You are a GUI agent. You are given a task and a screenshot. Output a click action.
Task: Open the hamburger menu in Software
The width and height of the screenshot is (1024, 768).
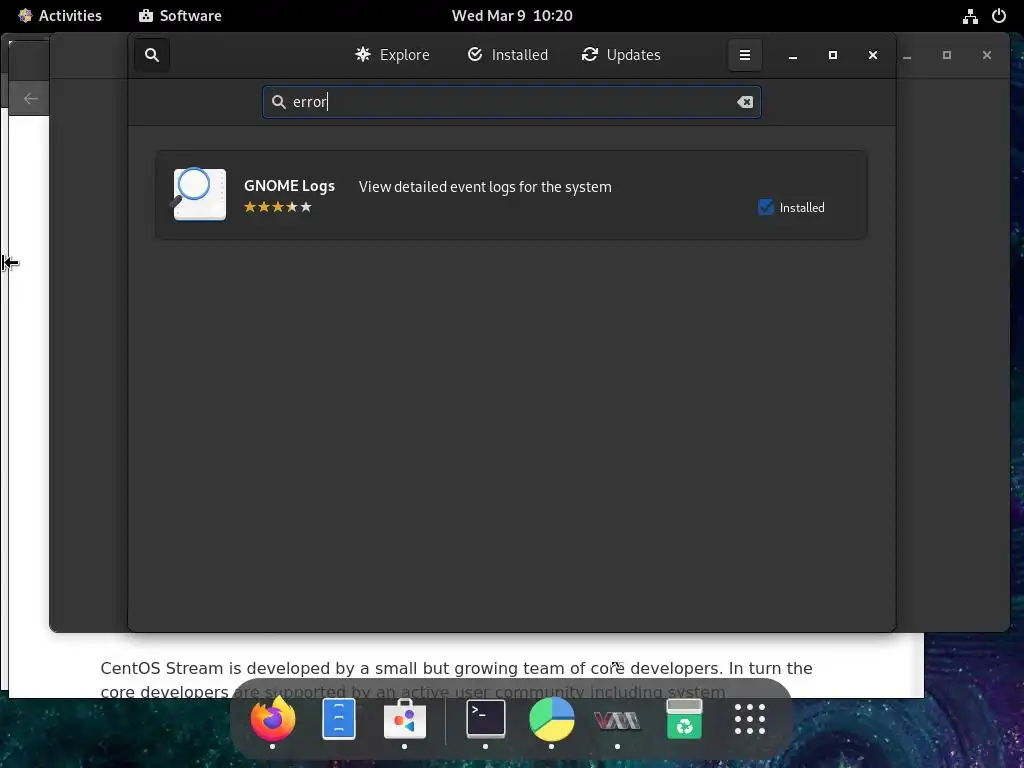tap(744, 55)
